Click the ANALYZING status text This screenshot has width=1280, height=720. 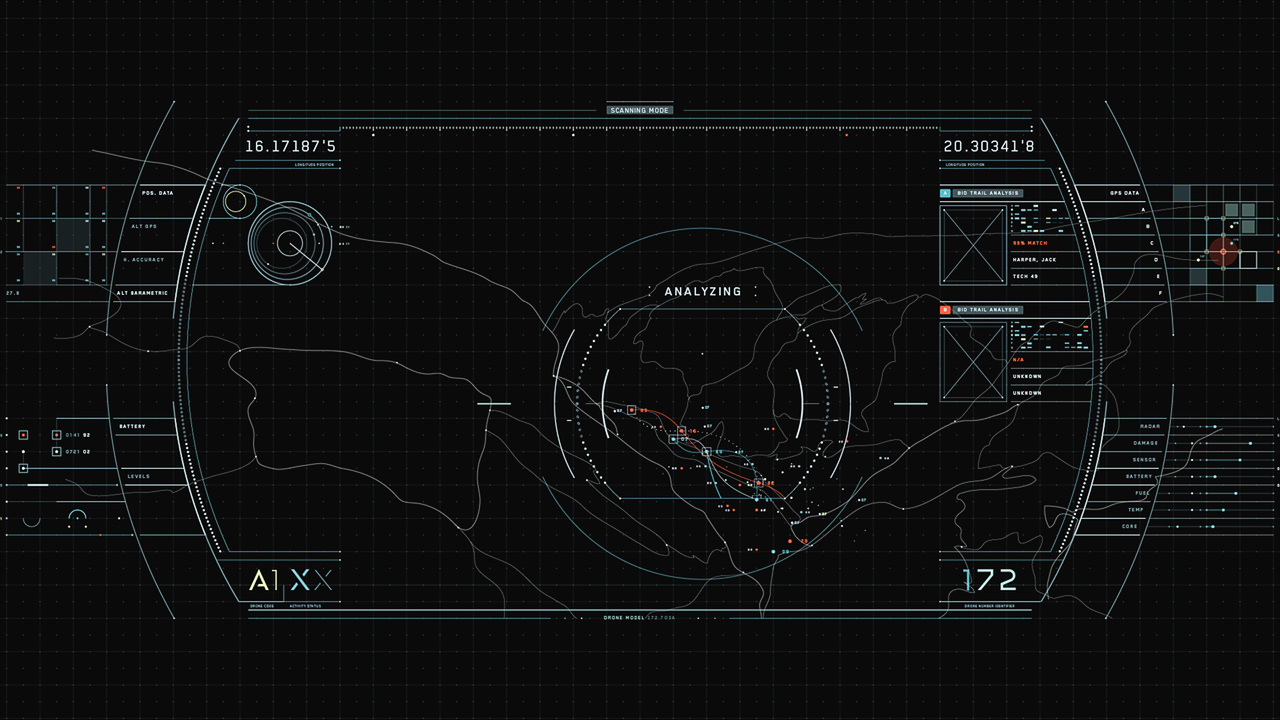tap(703, 292)
